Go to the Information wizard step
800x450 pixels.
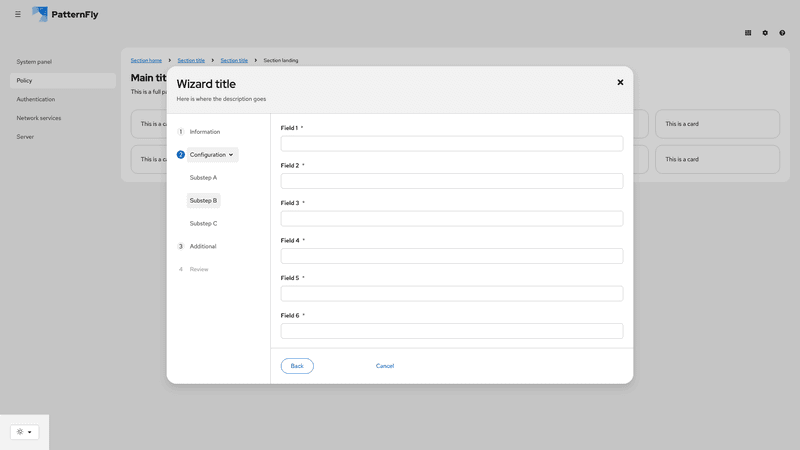coord(205,132)
